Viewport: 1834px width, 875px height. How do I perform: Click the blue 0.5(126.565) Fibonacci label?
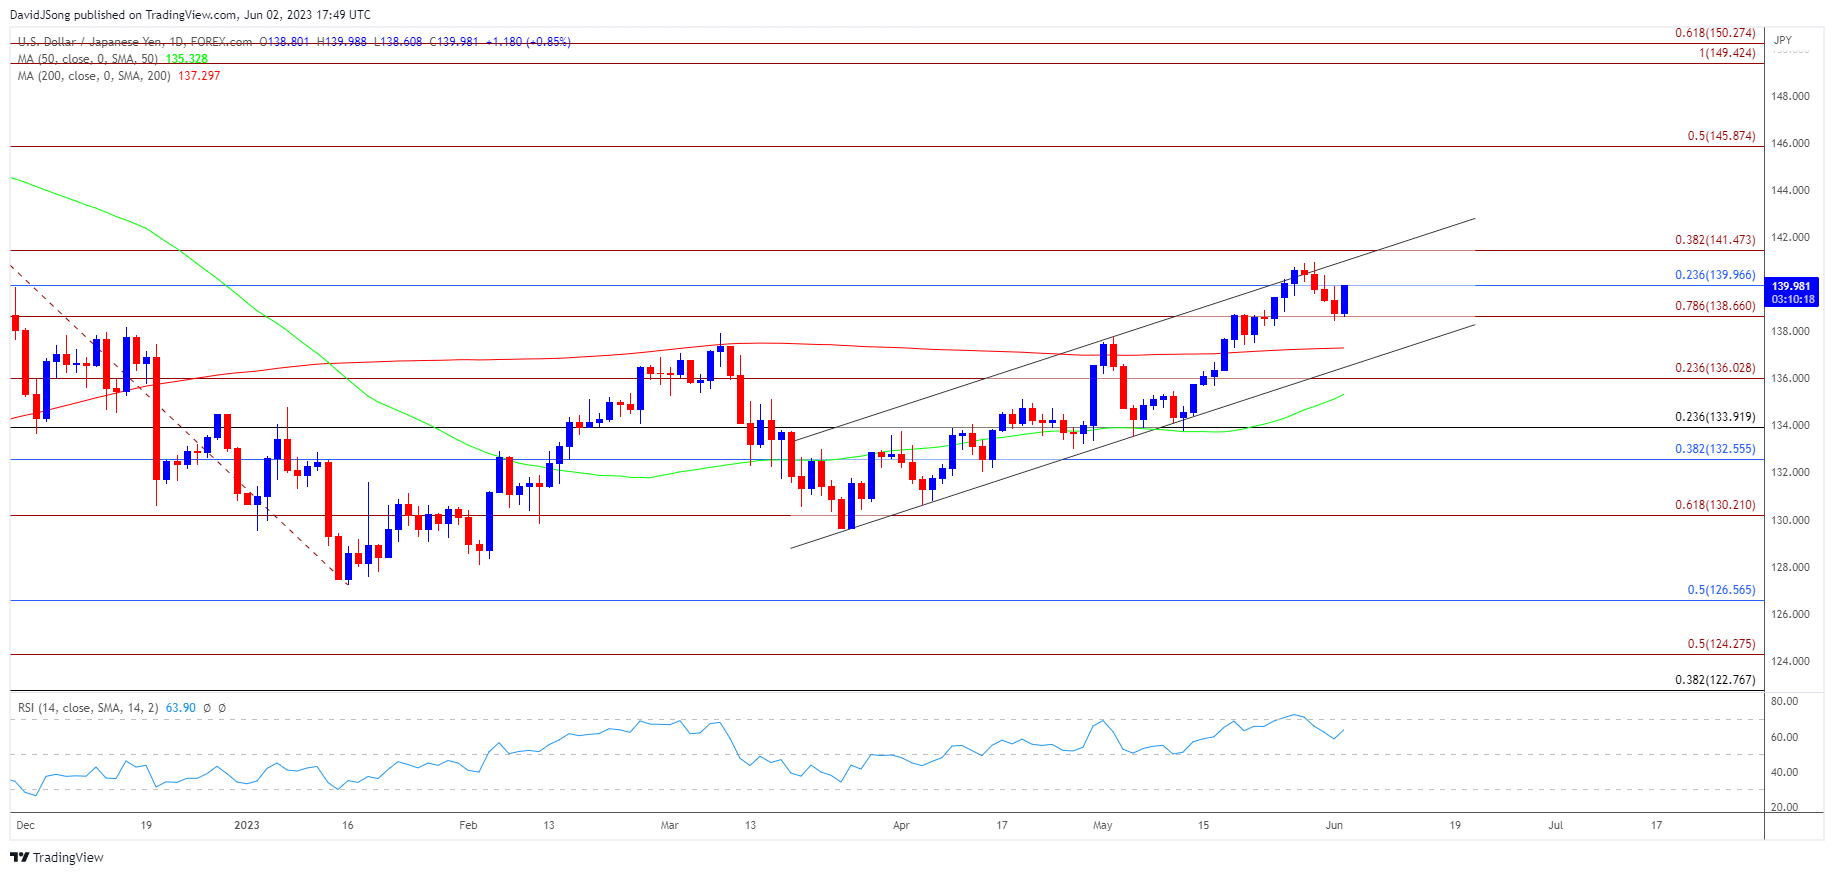(x=1721, y=590)
